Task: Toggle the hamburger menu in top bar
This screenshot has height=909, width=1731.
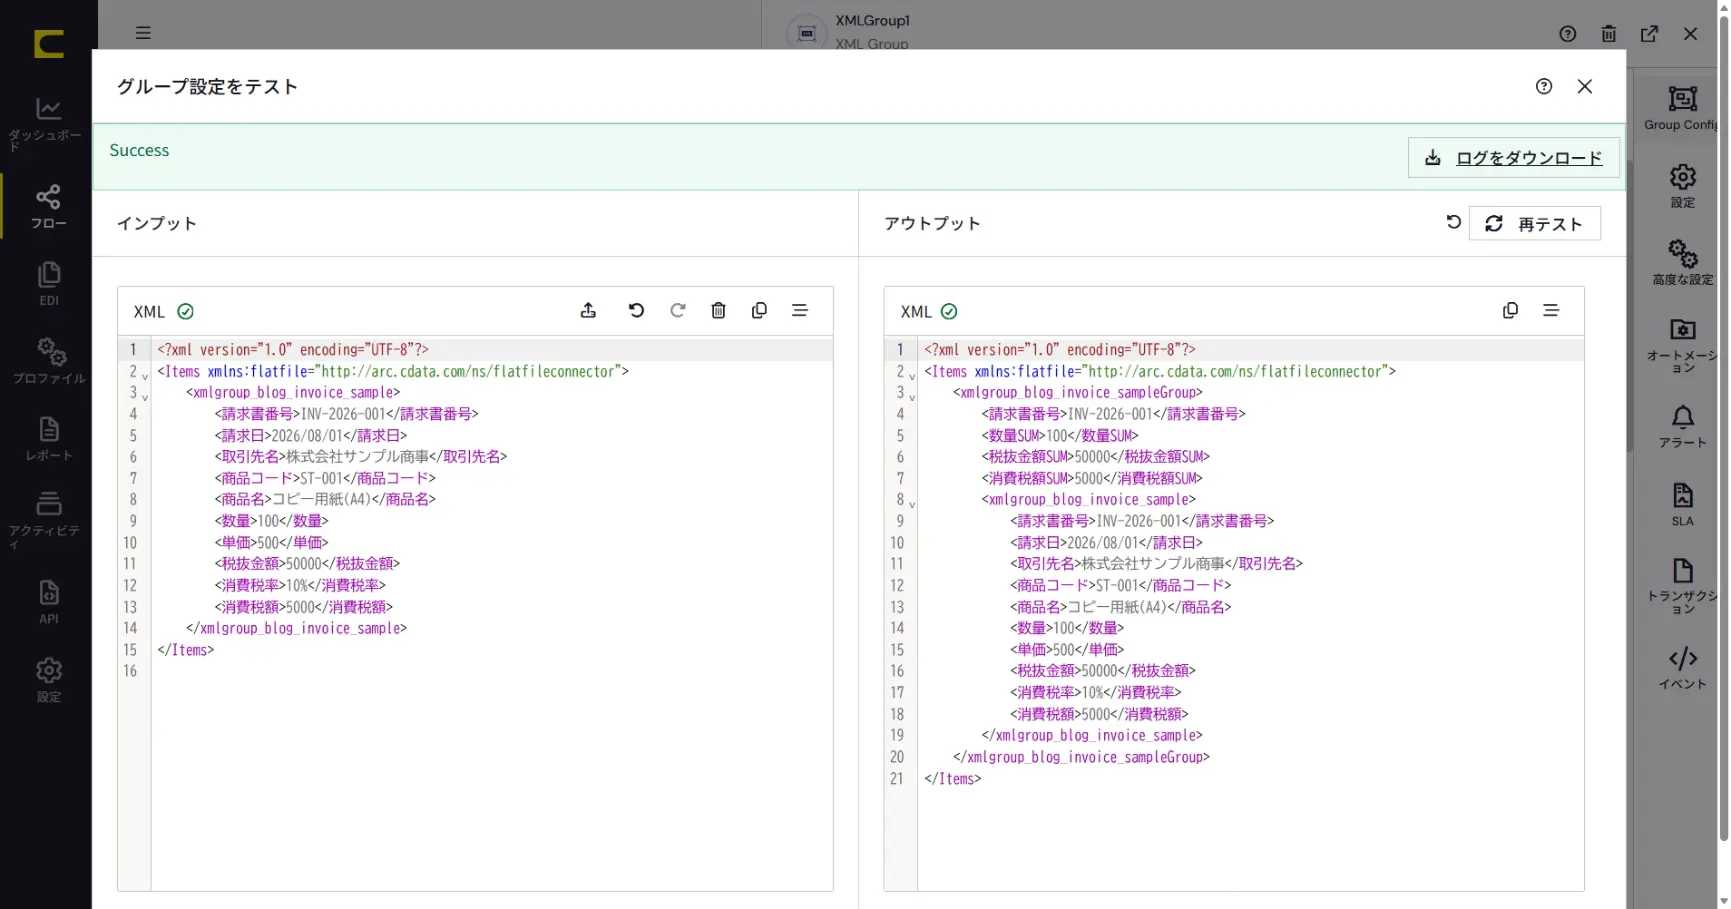Action: coord(143,33)
